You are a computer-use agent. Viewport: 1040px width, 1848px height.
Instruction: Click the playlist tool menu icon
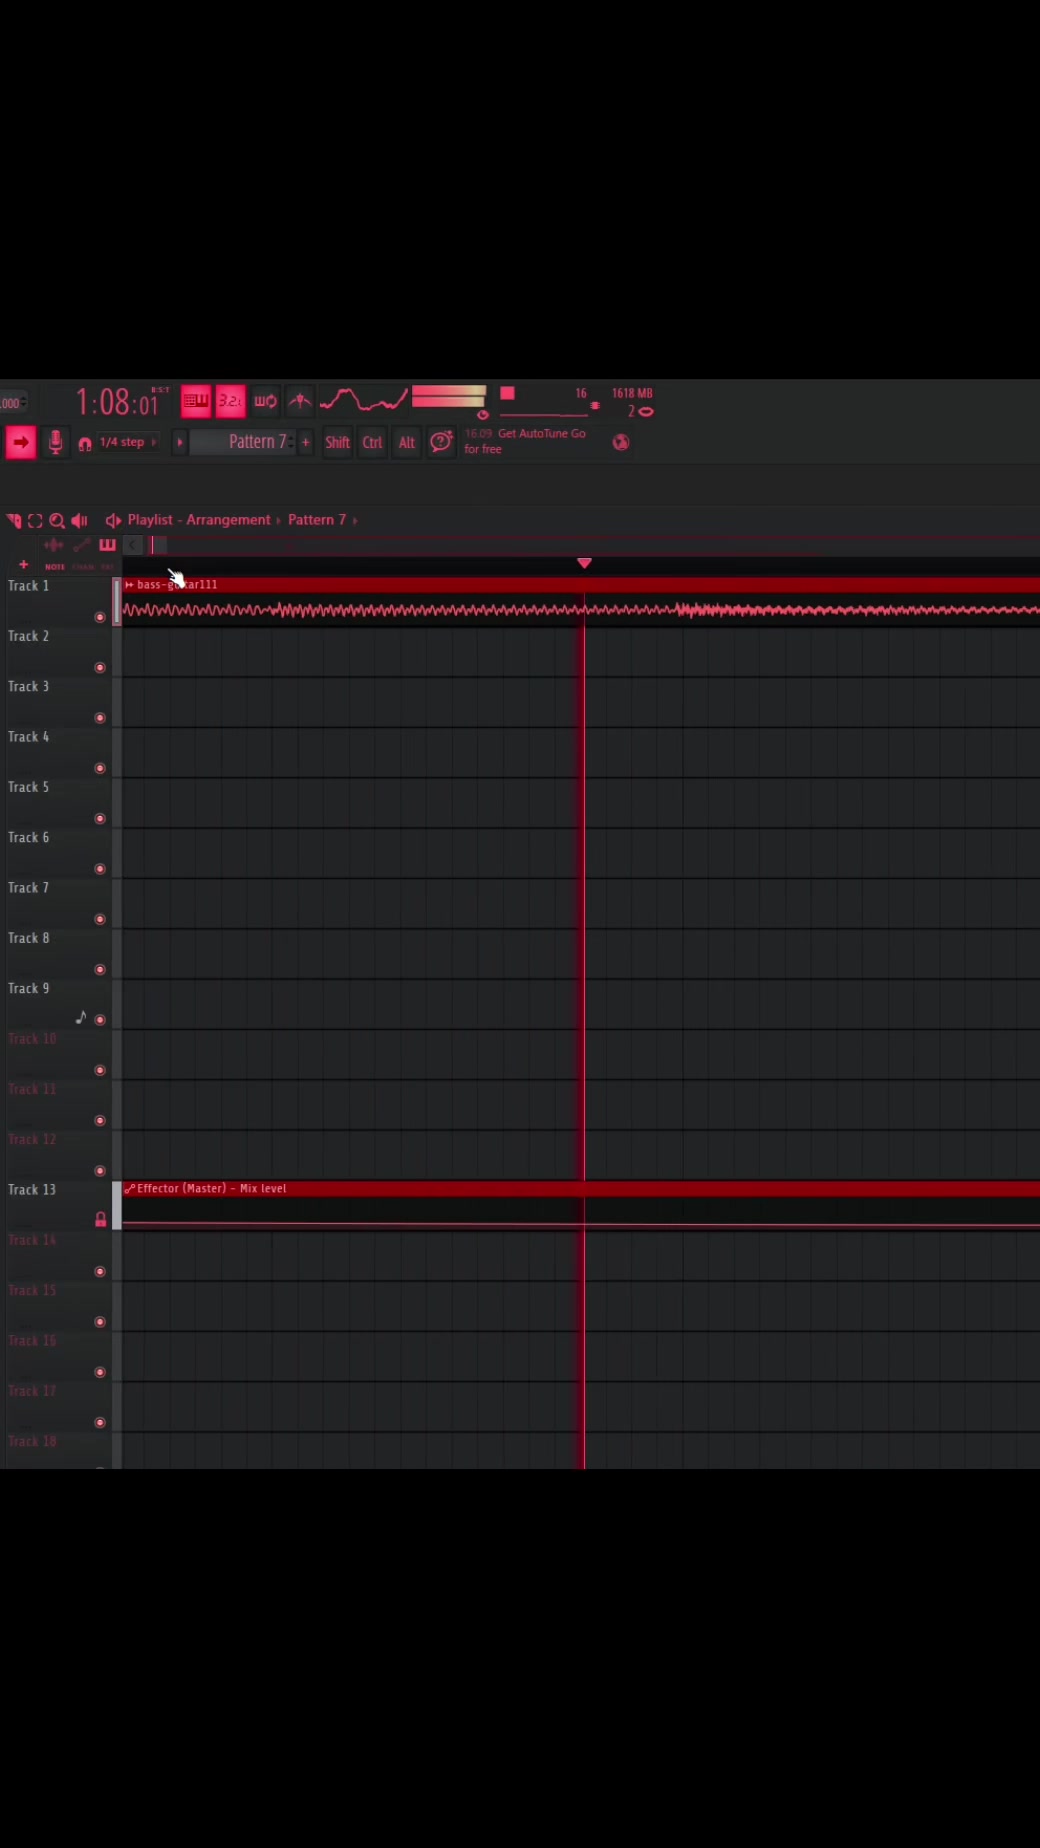(14, 520)
